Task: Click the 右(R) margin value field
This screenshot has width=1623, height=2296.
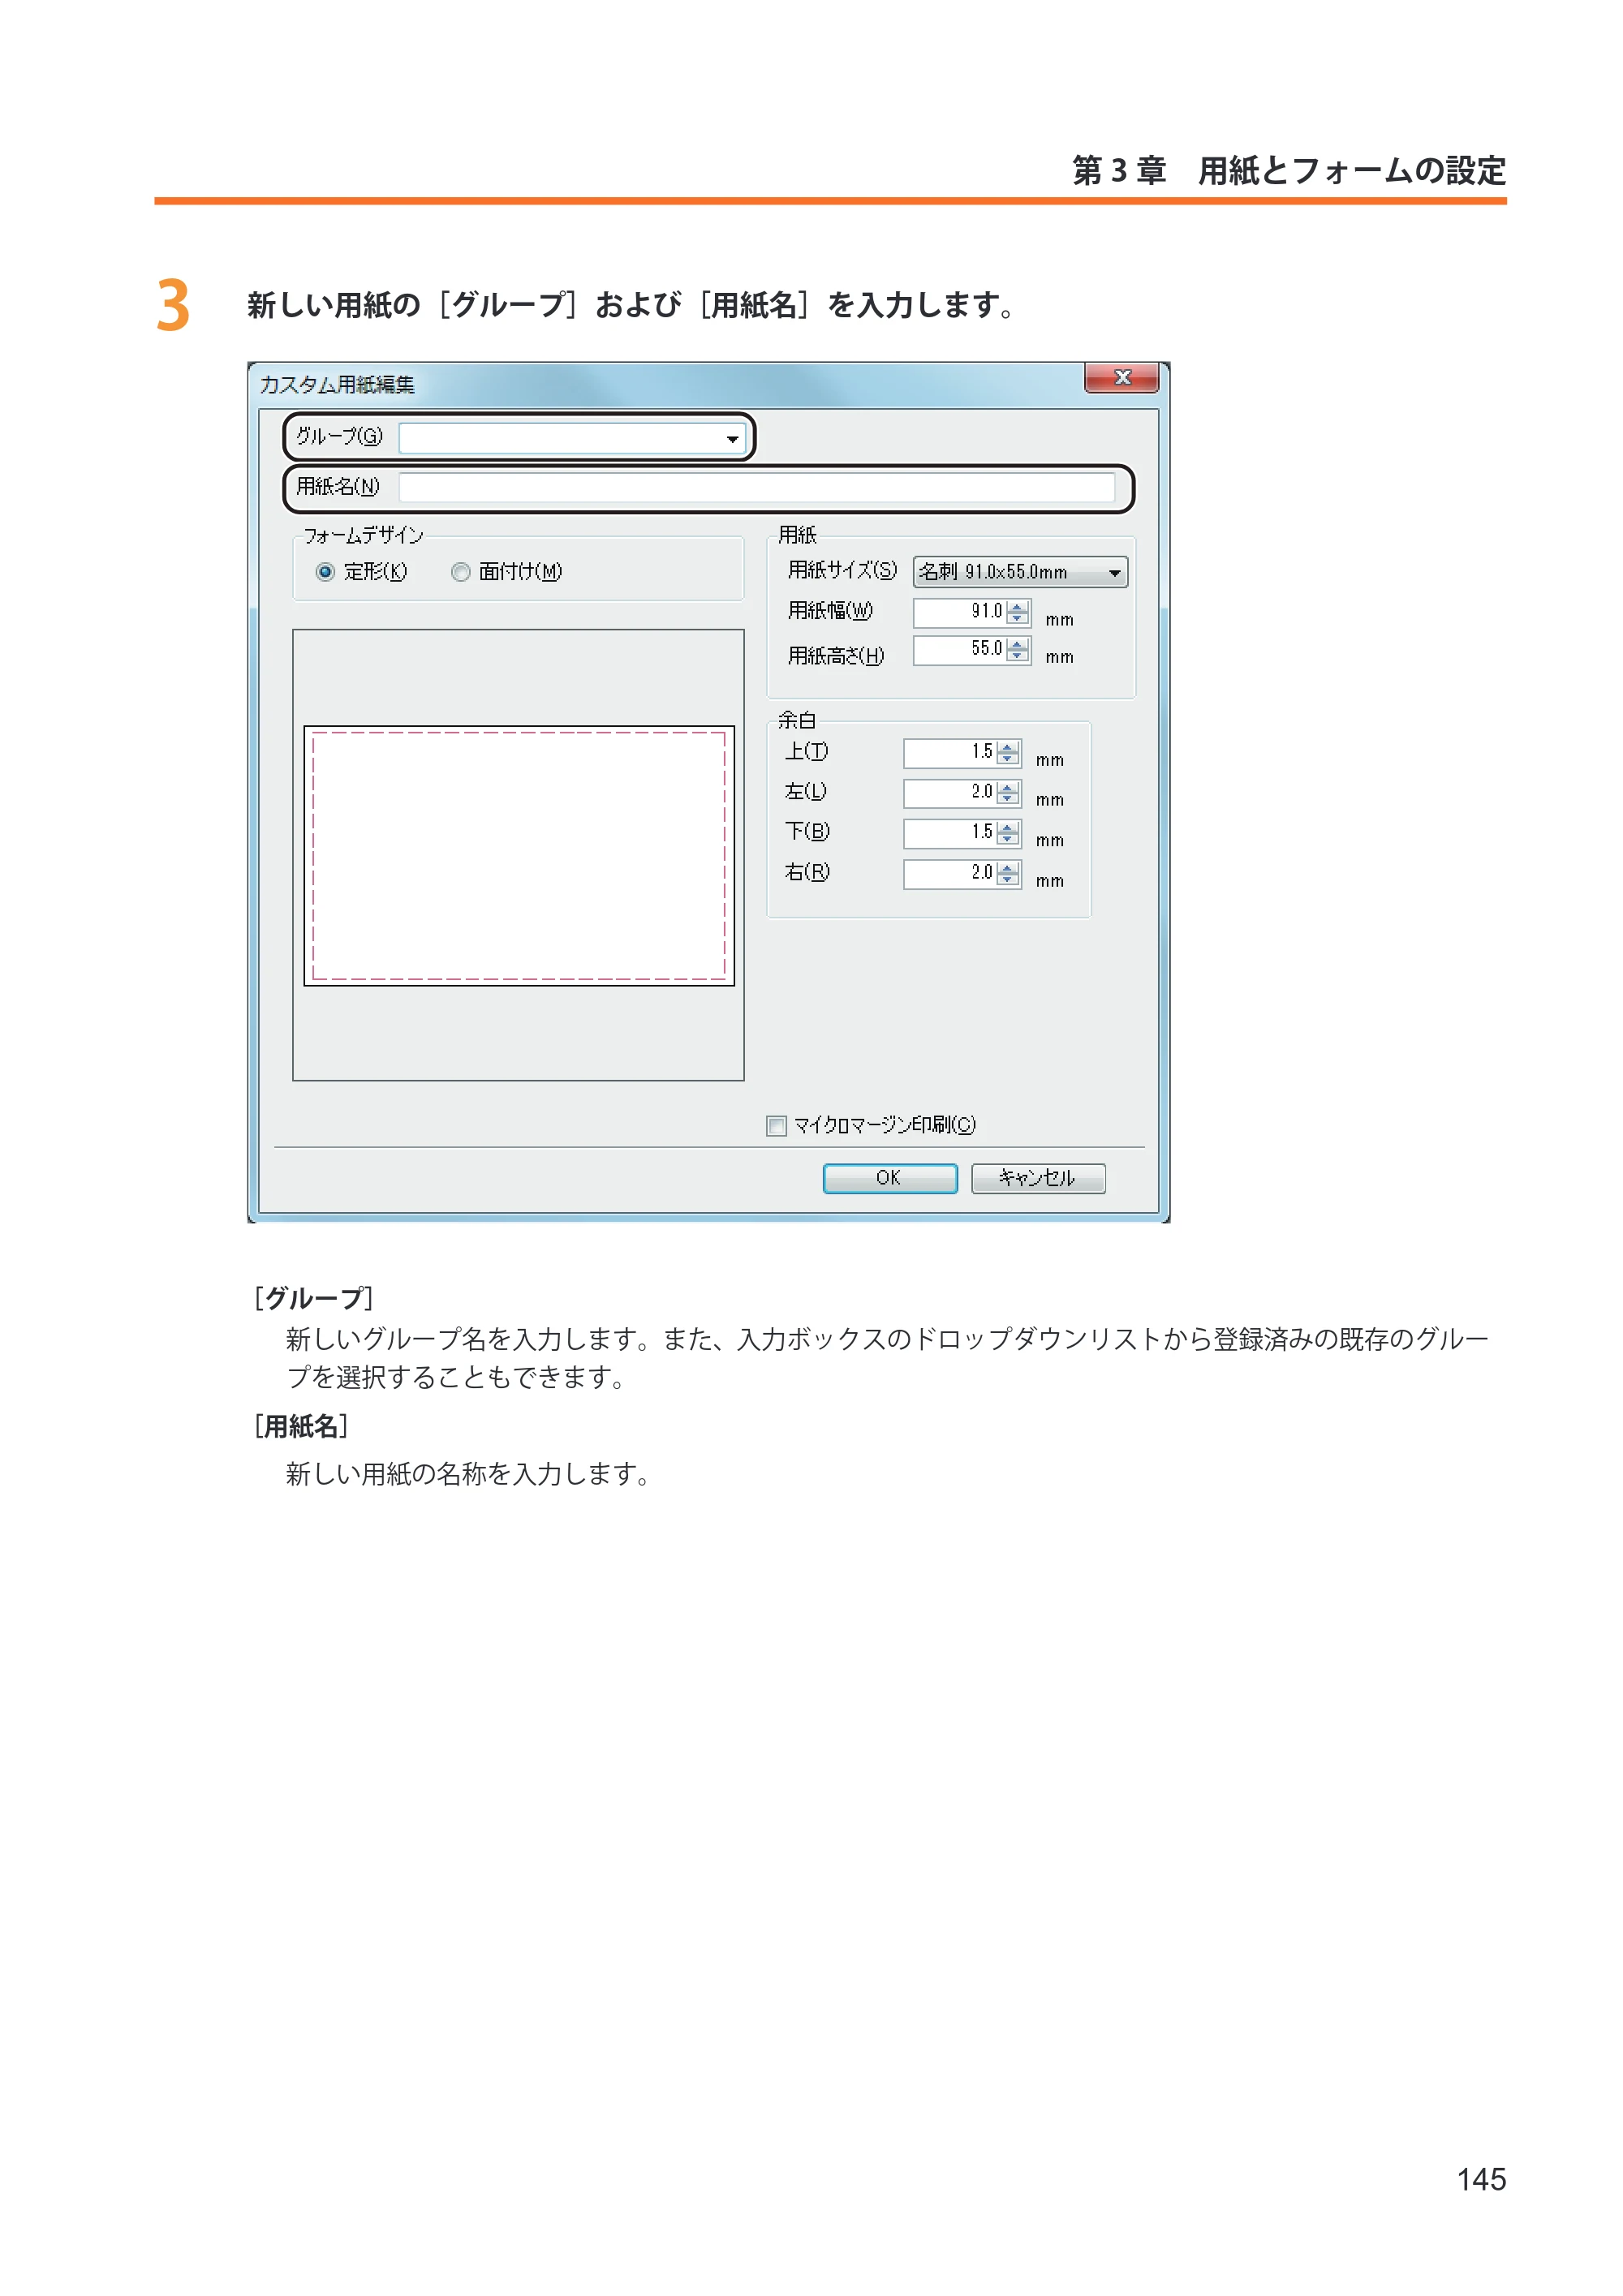Action: [950, 874]
